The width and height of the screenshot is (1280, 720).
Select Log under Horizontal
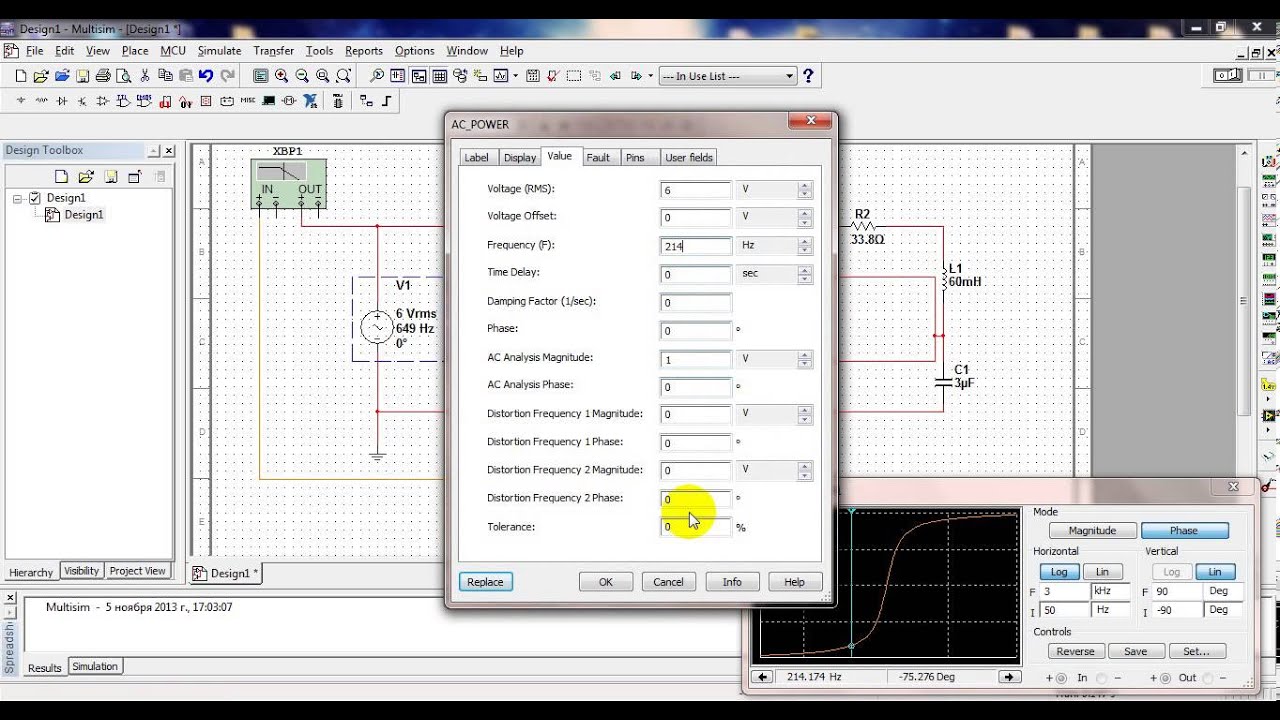point(1058,572)
